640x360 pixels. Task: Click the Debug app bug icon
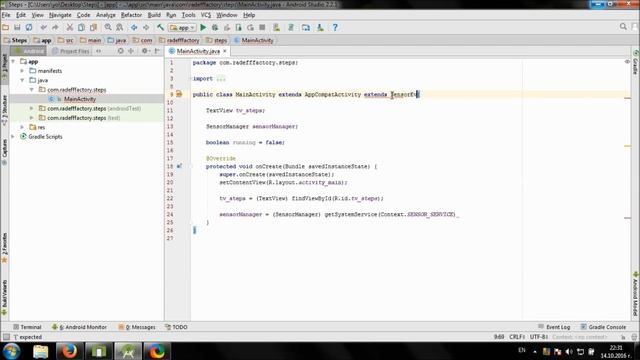(x=215, y=27)
